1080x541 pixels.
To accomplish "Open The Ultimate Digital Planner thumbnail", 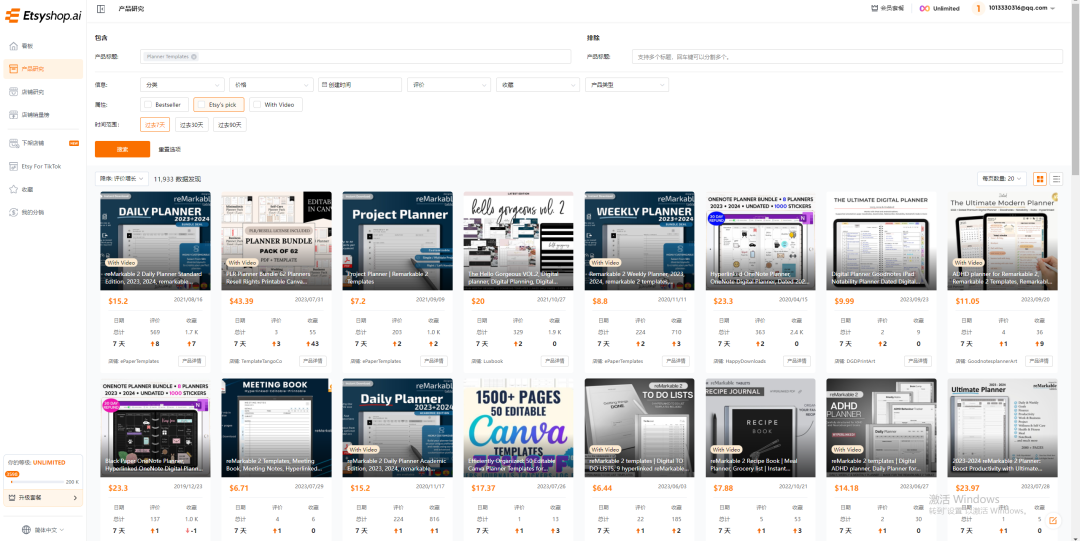I will (x=882, y=241).
